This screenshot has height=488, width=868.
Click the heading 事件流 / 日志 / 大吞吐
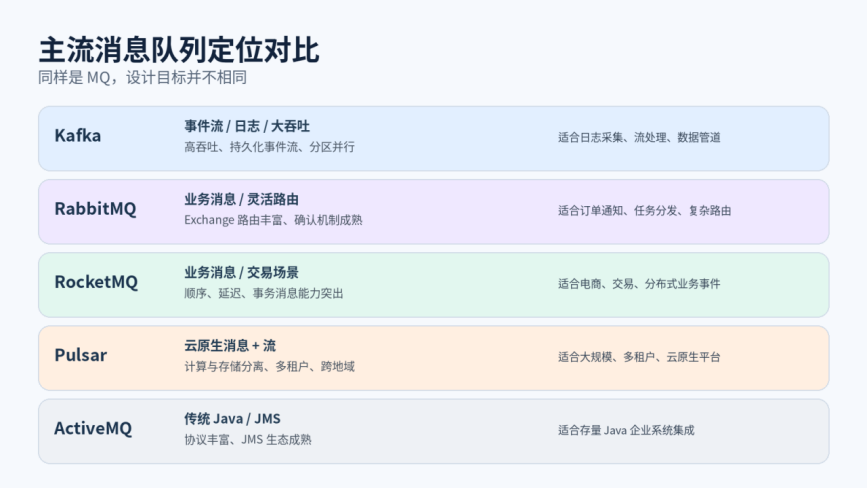(x=247, y=126)
